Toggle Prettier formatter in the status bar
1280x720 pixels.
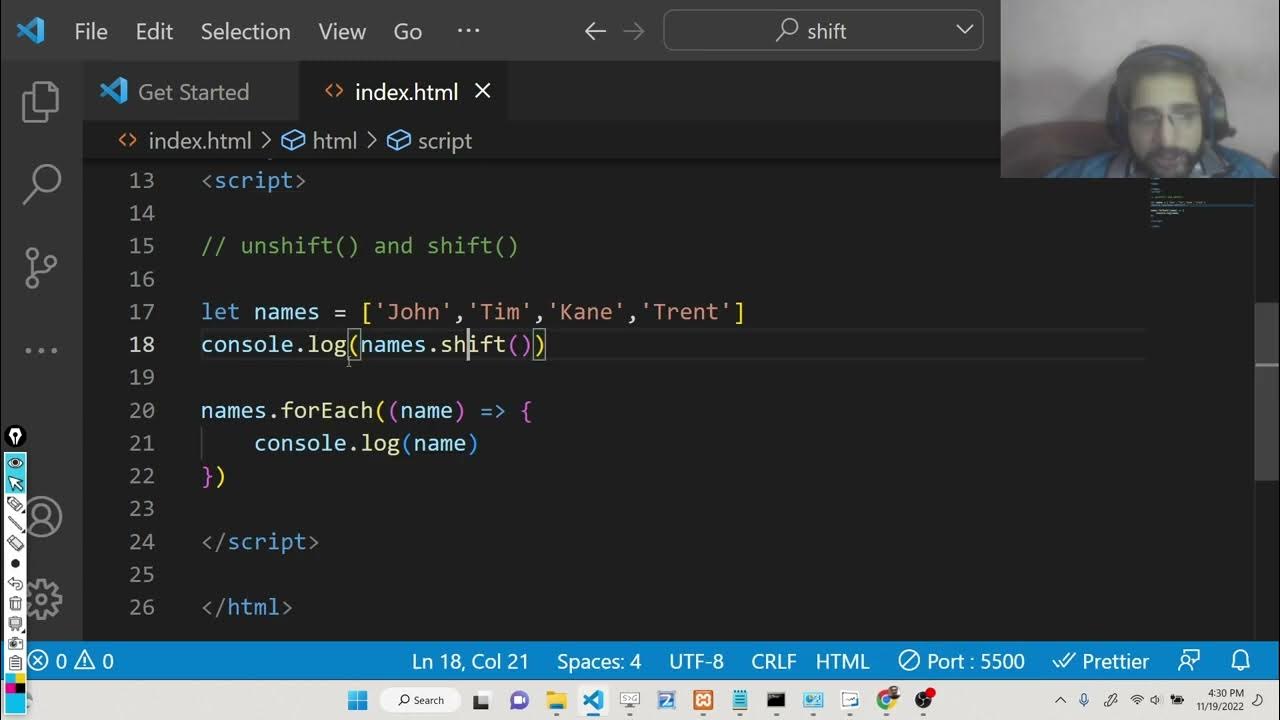pyautogui.click(x=1101, y=661)
